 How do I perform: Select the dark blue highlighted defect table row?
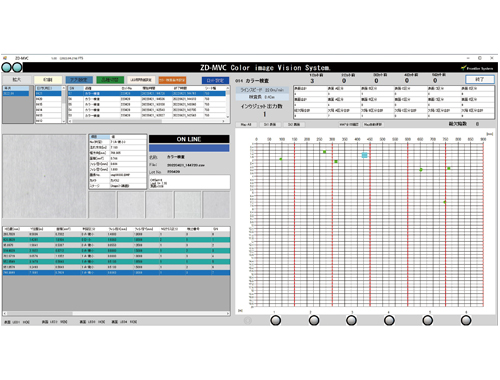point(116,273)
